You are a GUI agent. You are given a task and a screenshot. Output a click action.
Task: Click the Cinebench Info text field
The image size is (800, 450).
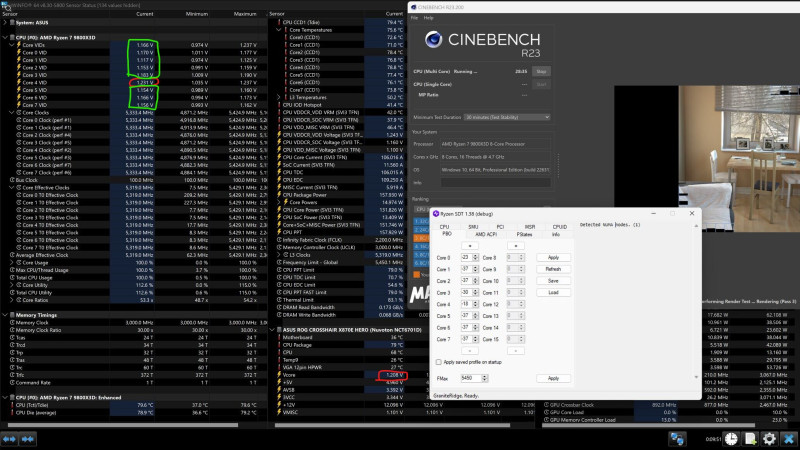495,183
